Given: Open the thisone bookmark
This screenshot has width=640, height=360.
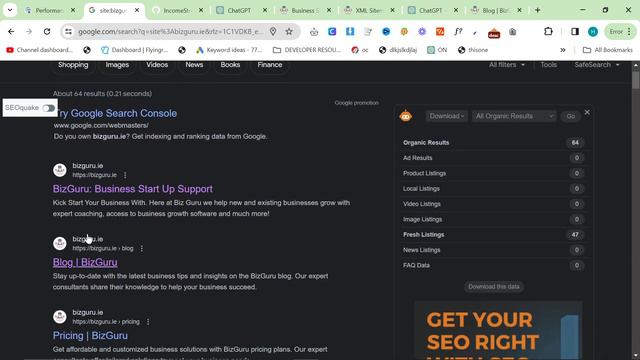Looking at the screenshot, I should [473, 50].
